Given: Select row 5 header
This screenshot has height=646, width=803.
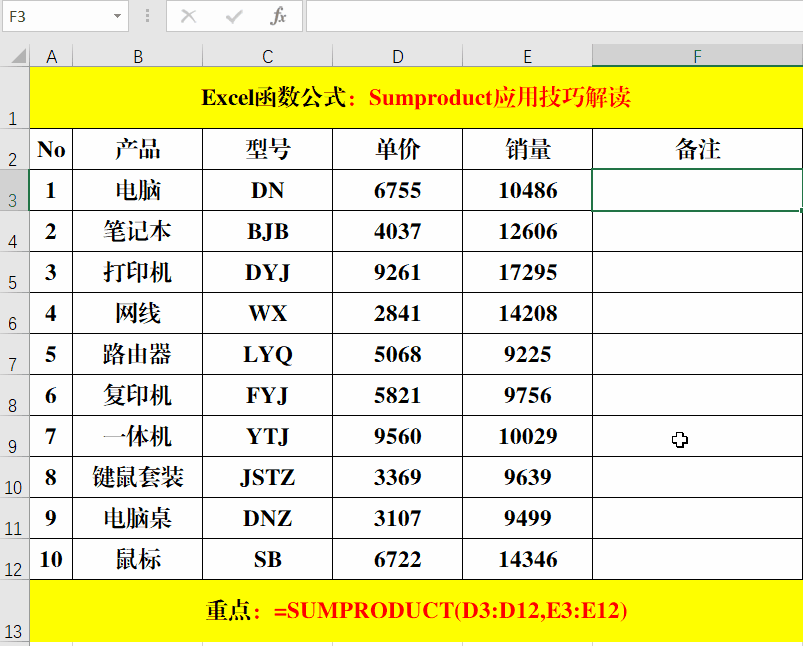Looking at the screenshot, I should [14, 272].
